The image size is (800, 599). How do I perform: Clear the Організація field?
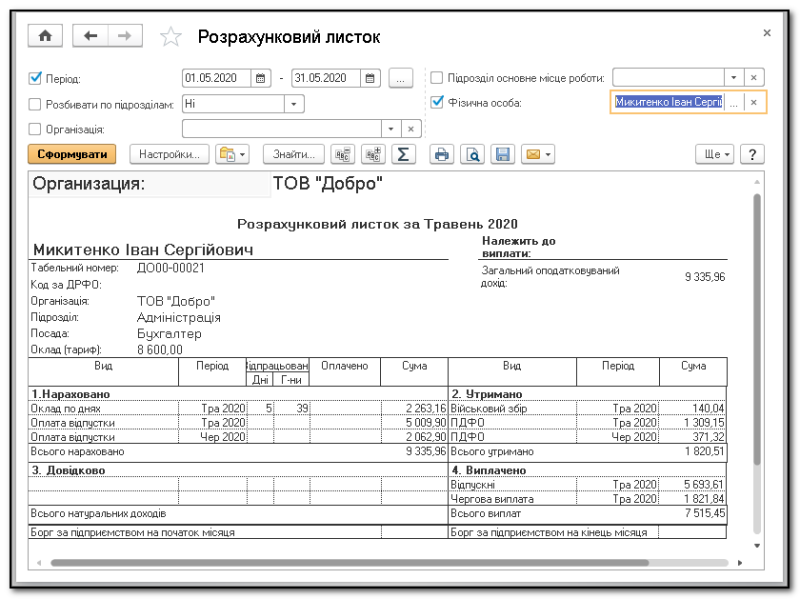(x=411, y=129)
